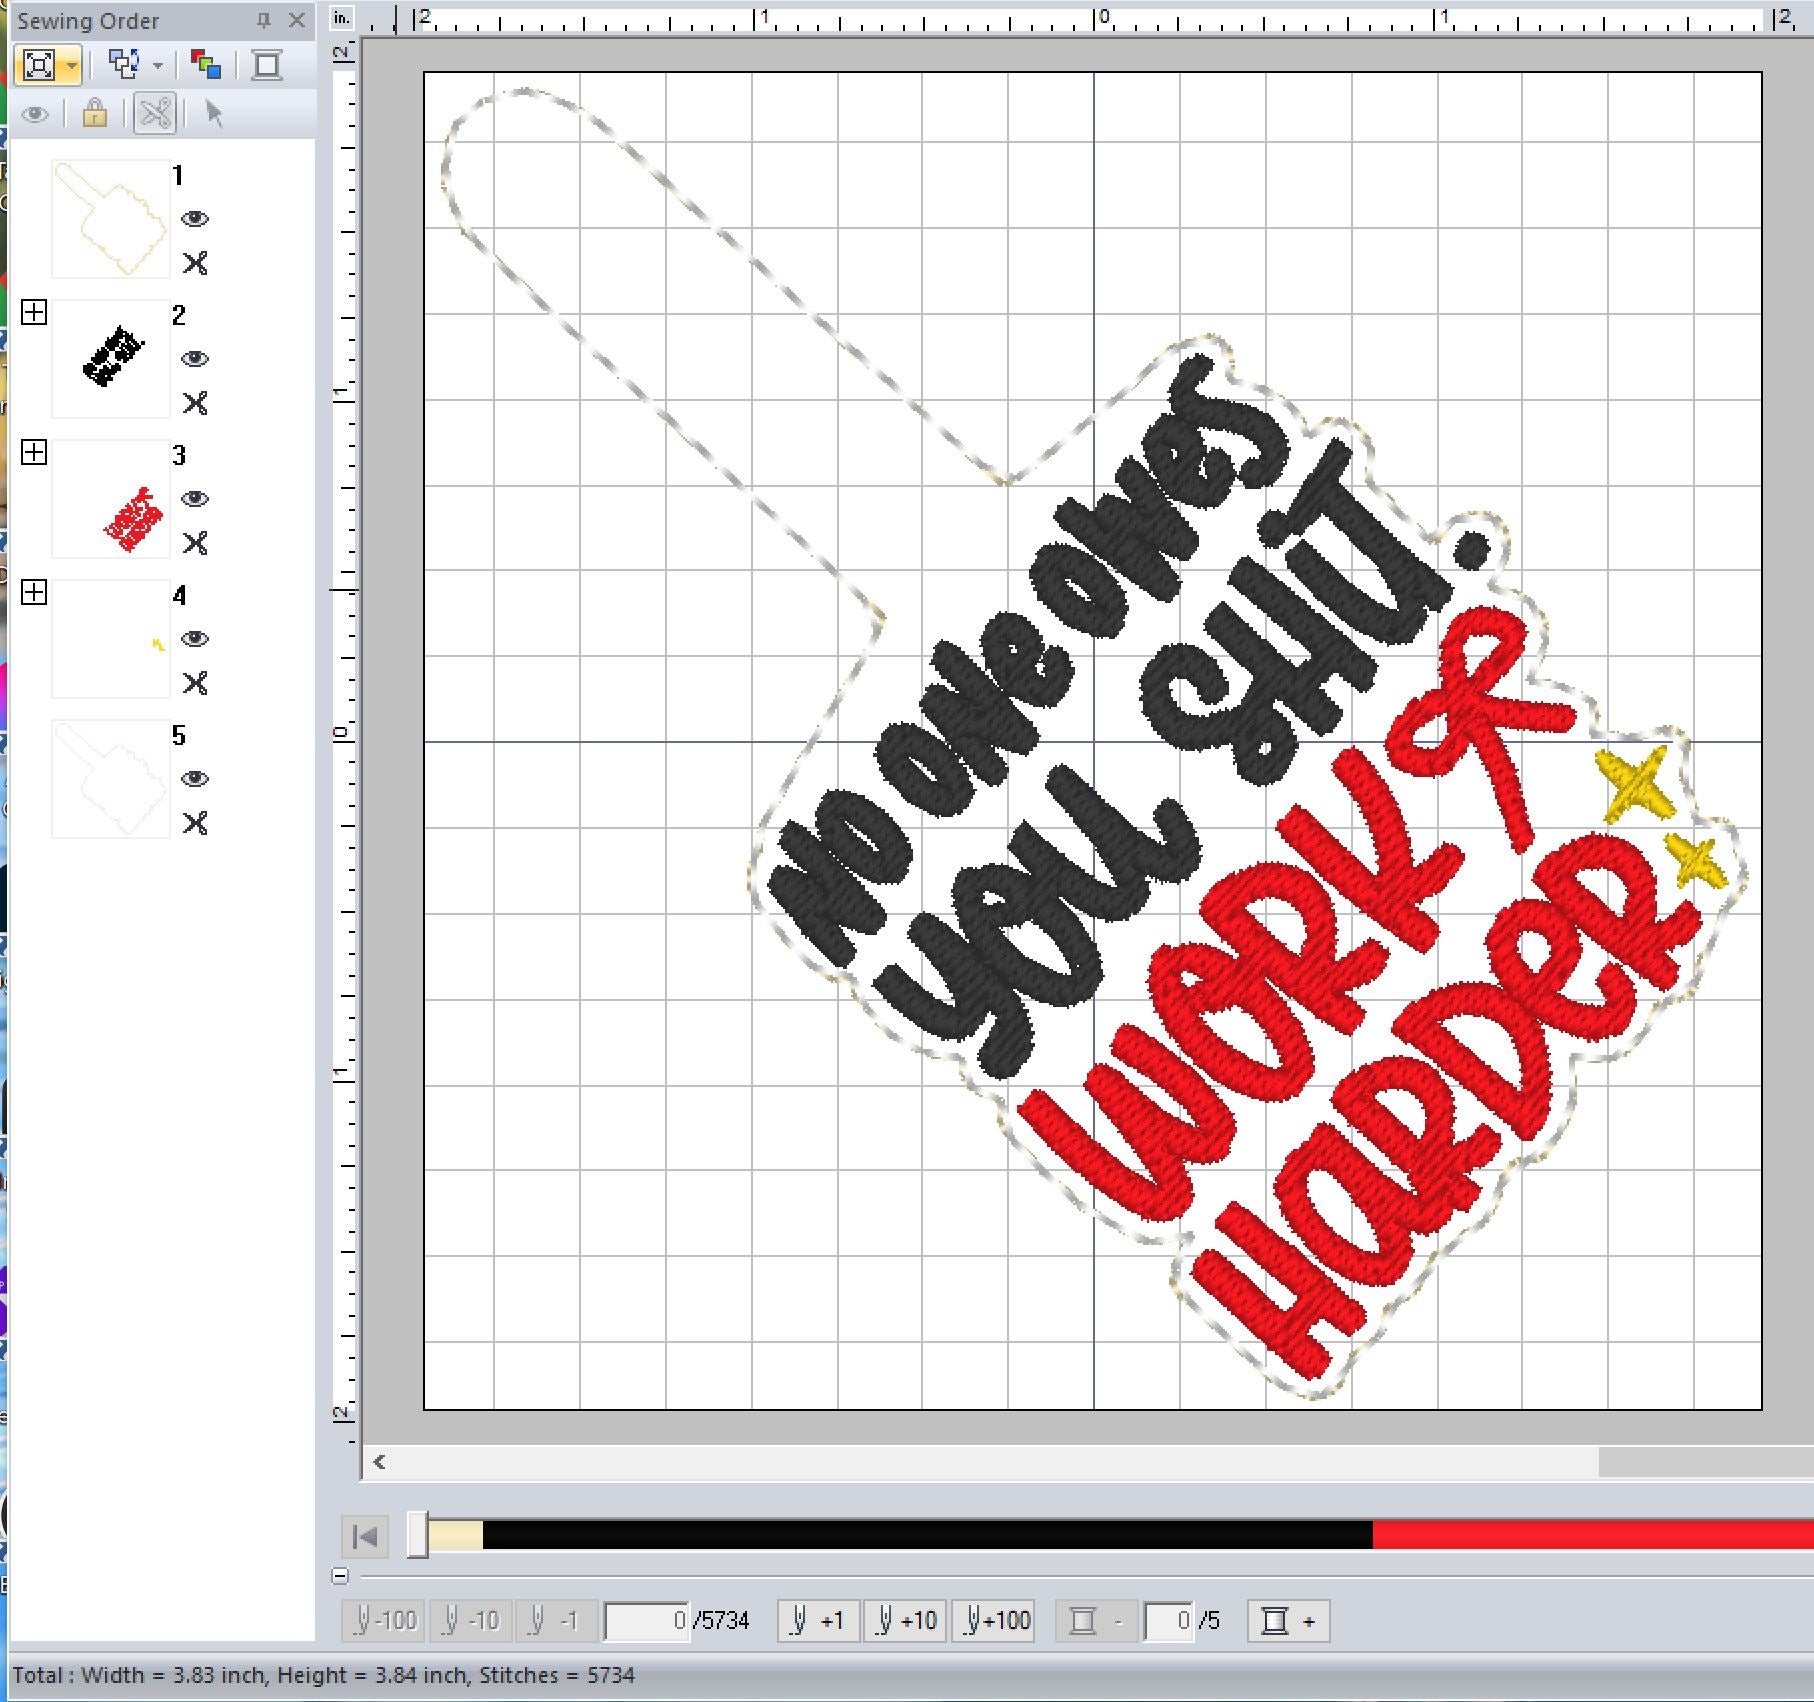Step back one stitch with the -1 button
1814x1702 pixels.
click(x=556, y=1621)
